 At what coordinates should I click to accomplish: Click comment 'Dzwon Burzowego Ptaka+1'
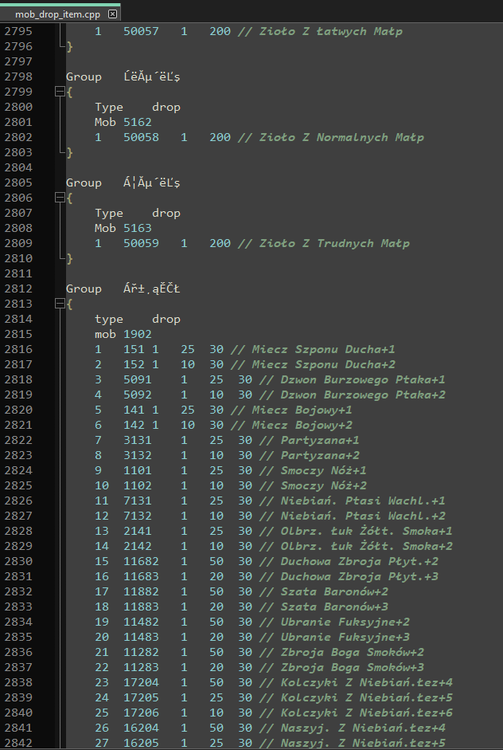click(363, 380)
